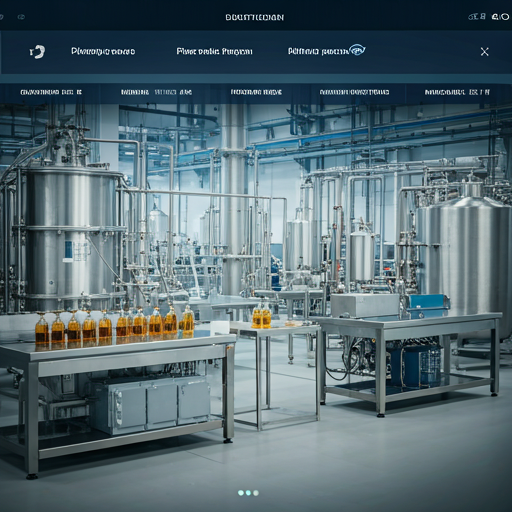Image resolution: width=512 pixels, height=512 pixels.
Task: Go to the second carousel slide dot
Action: point(248,493)
